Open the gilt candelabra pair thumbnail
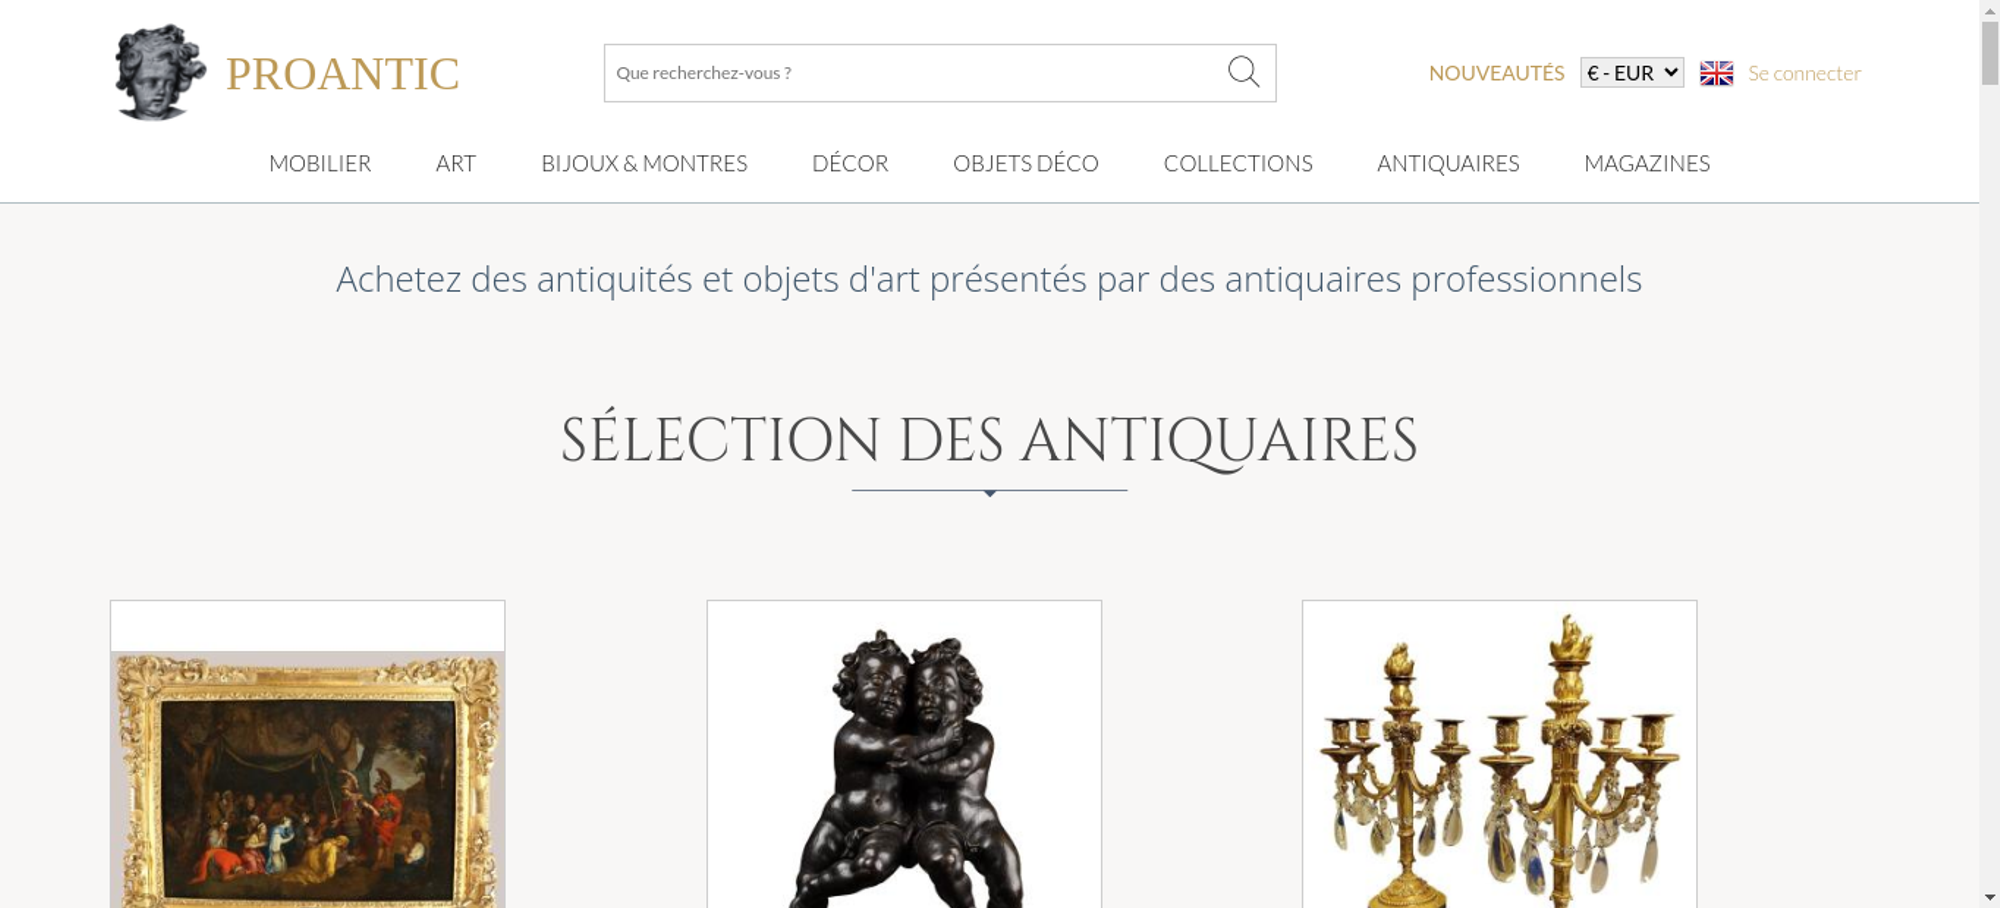The image size is (2000, 908). (x=1499, y=754)
